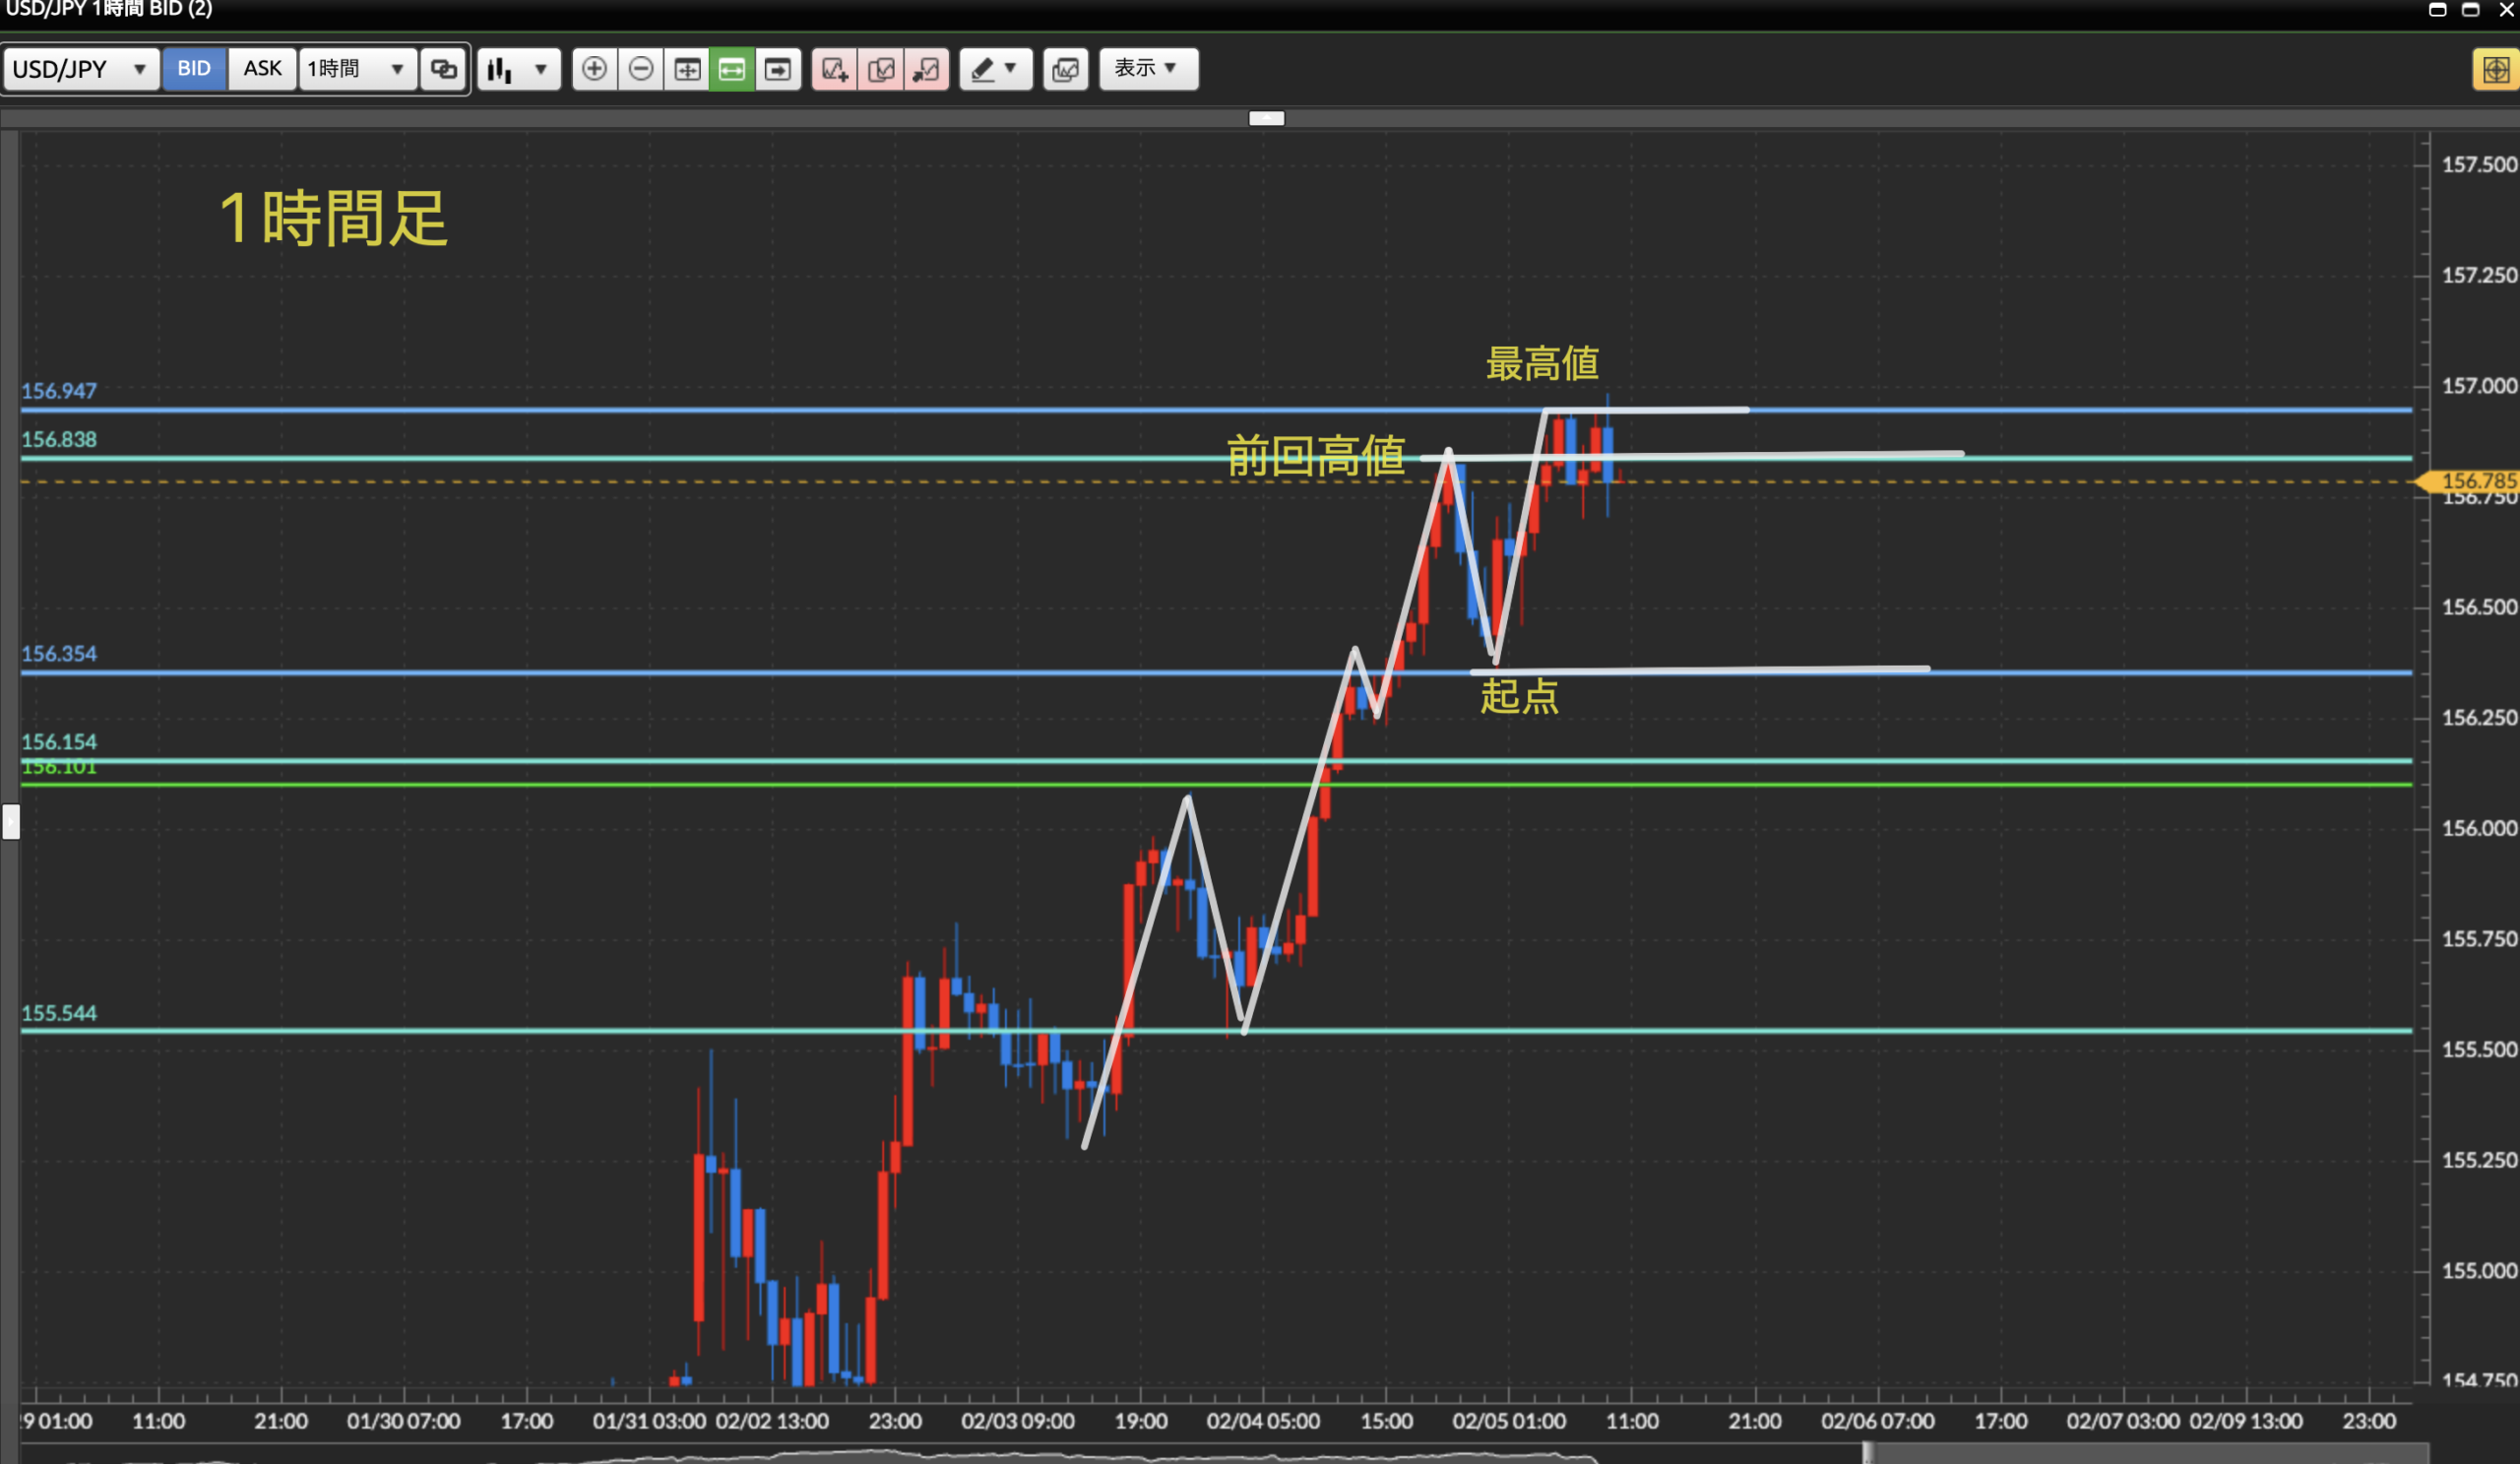Collapse the toolbar using top center handle
This screenshot has width=2520, height=1464.
tap(1266, 118)
